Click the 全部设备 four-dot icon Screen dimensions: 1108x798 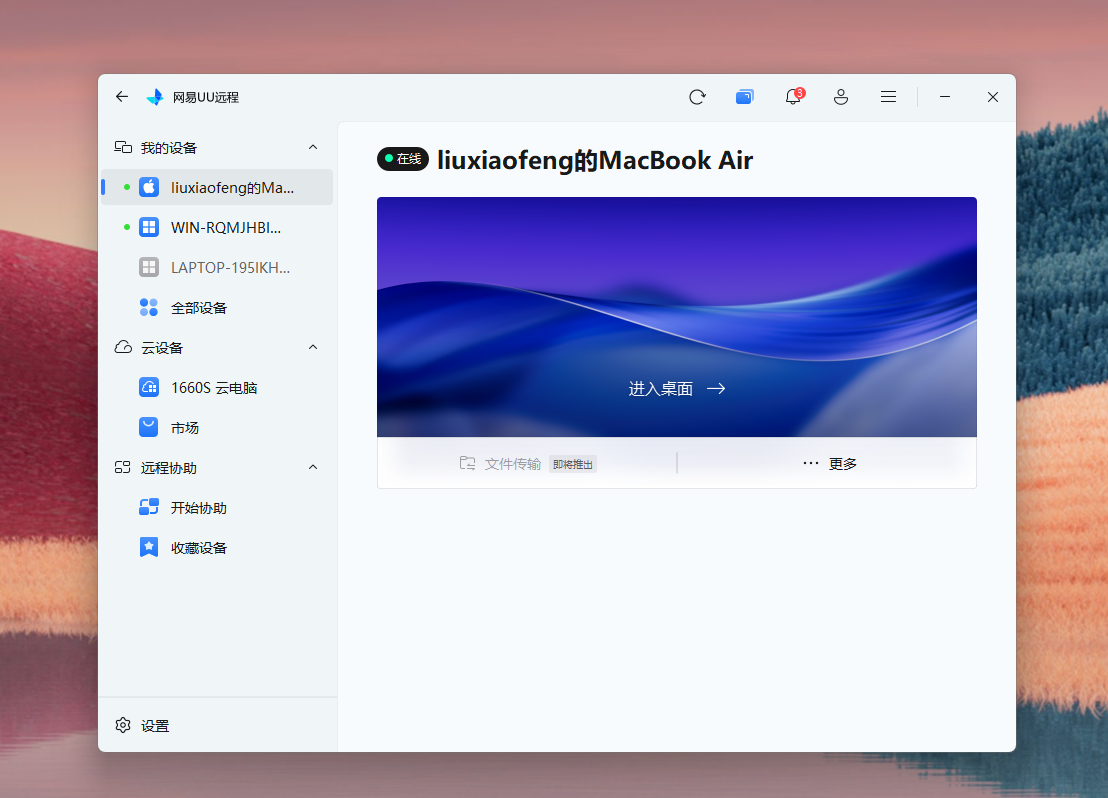click(149, 307)
